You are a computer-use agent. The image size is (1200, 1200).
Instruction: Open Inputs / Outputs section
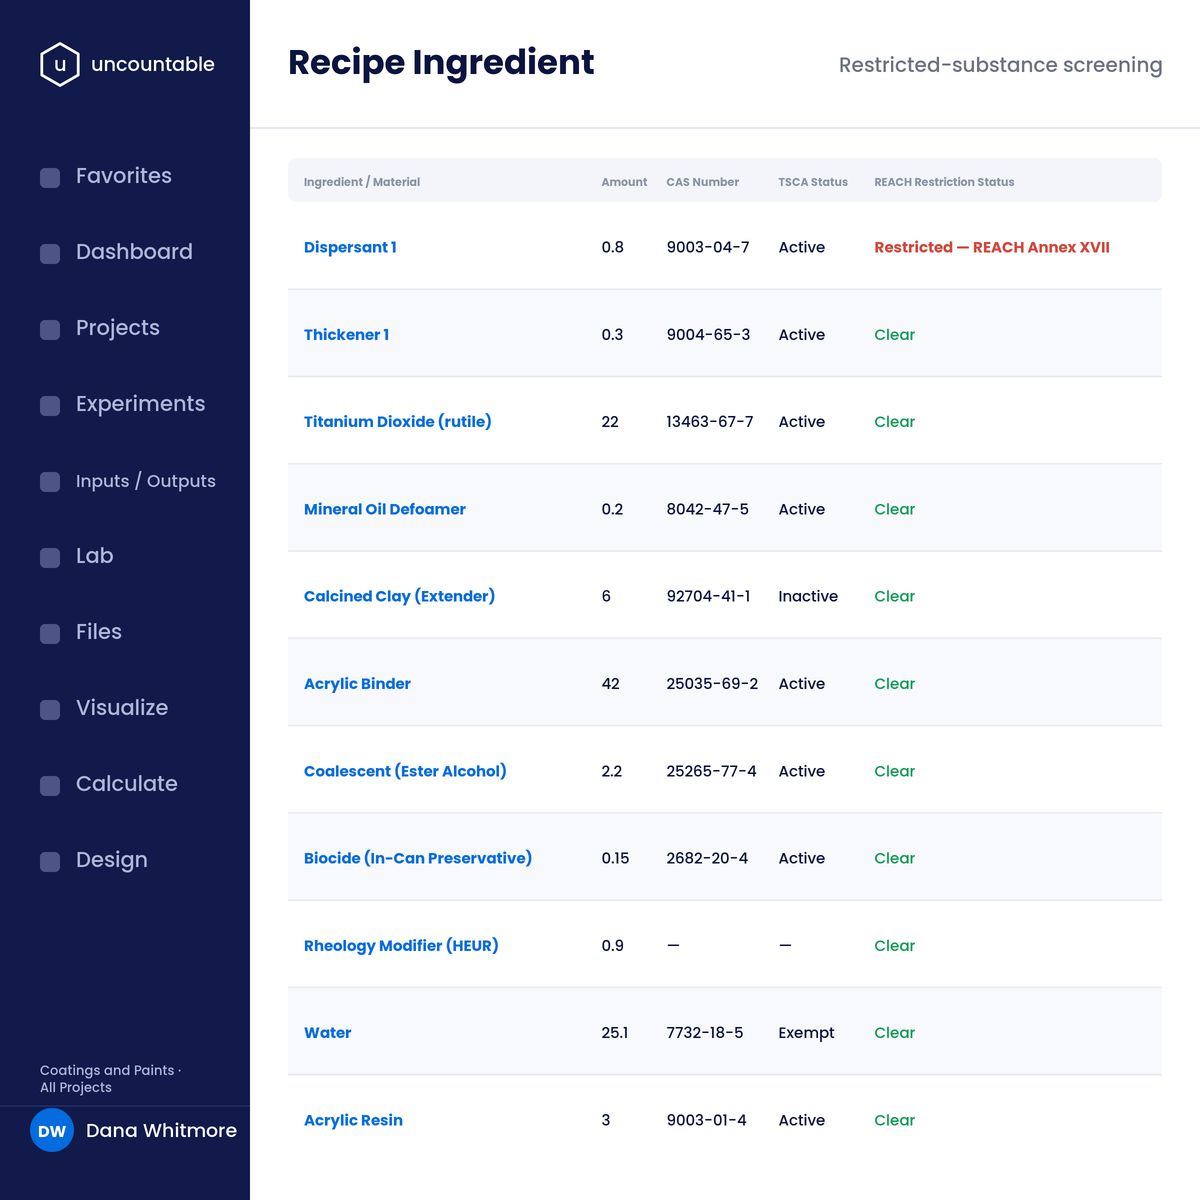tap(146, 481)
